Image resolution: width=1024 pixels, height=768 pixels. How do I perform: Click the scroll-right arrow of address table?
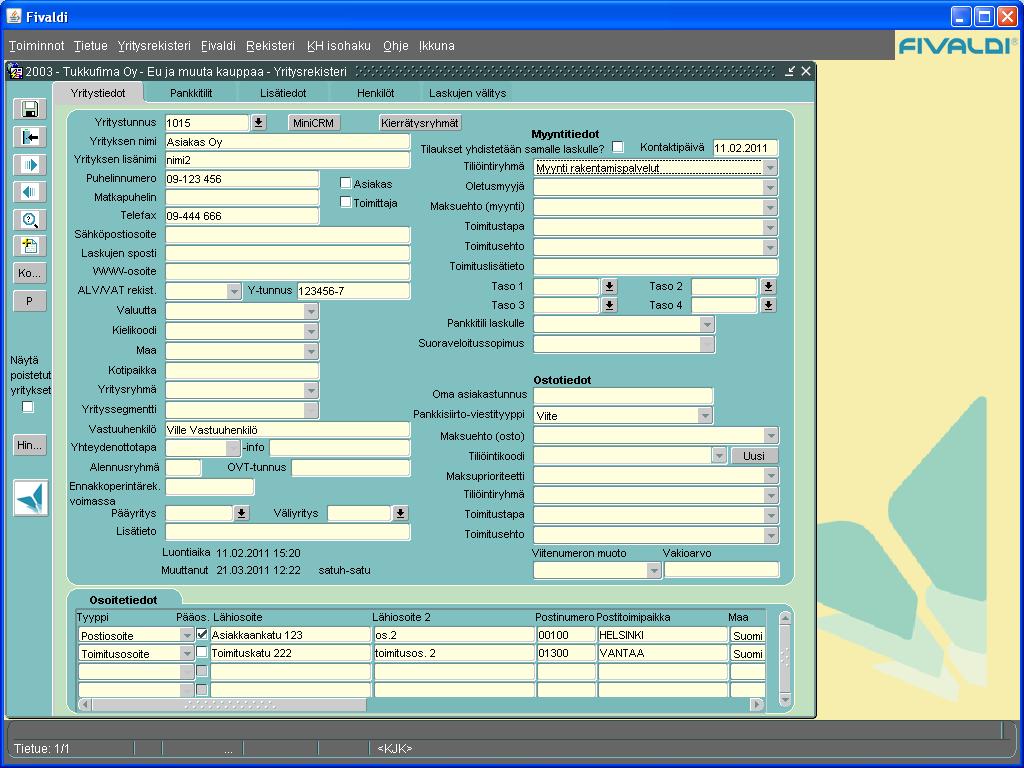tap(758, 704)
